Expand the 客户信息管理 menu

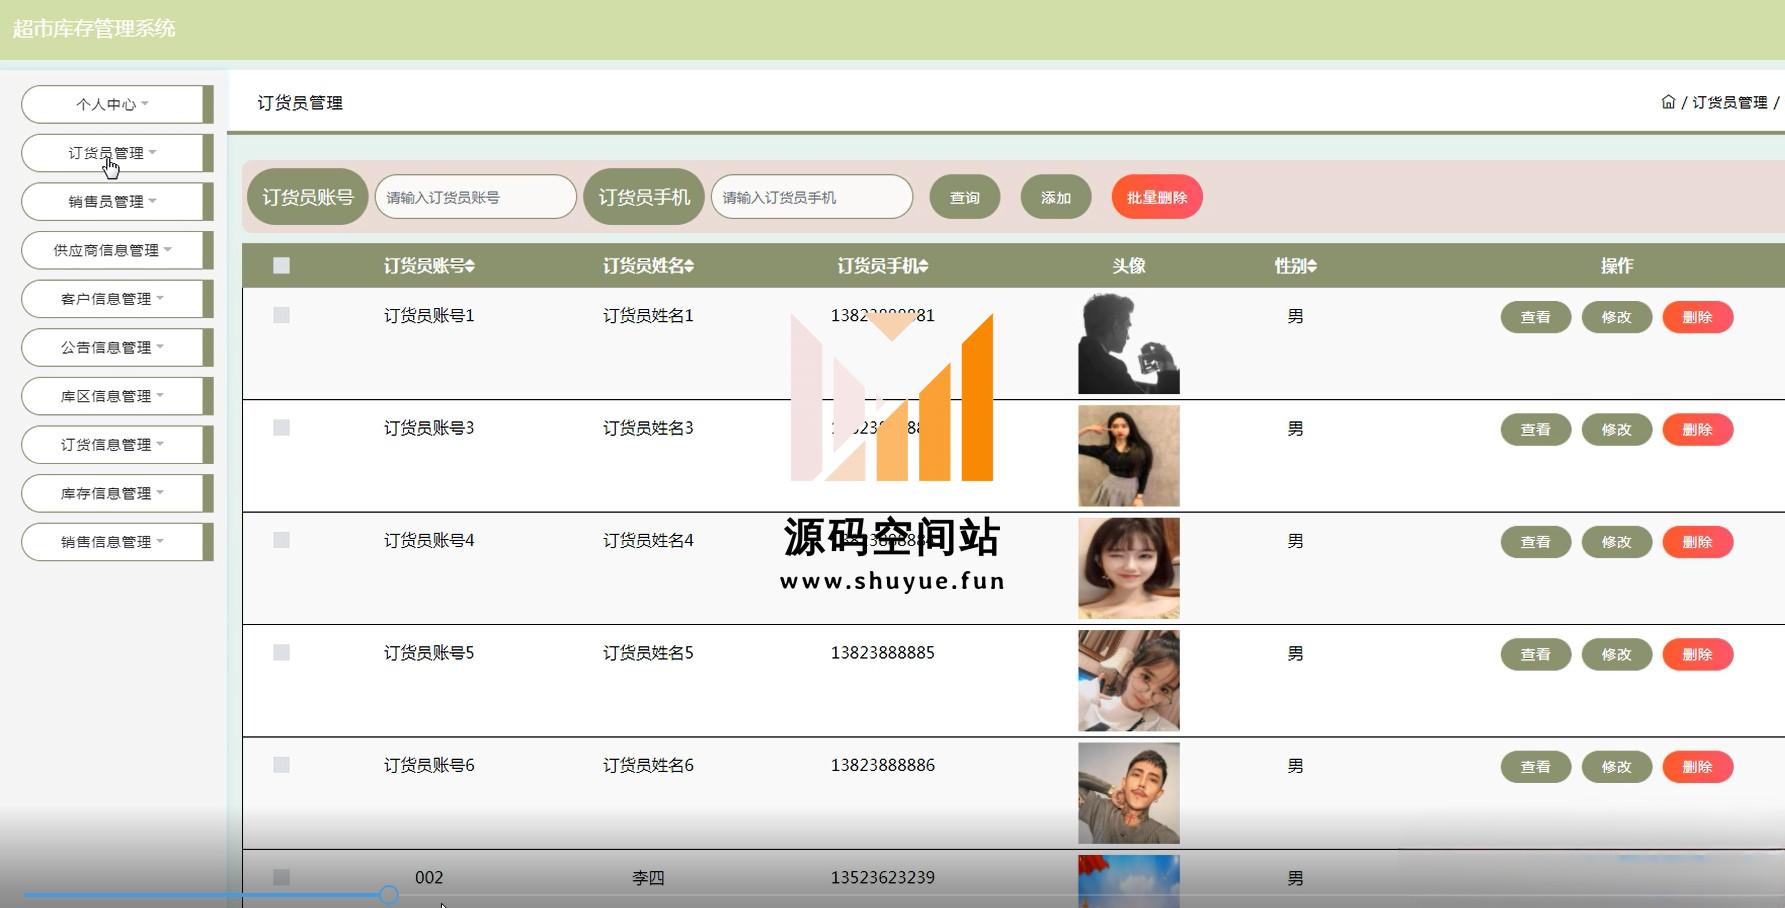tap(117, 299)
